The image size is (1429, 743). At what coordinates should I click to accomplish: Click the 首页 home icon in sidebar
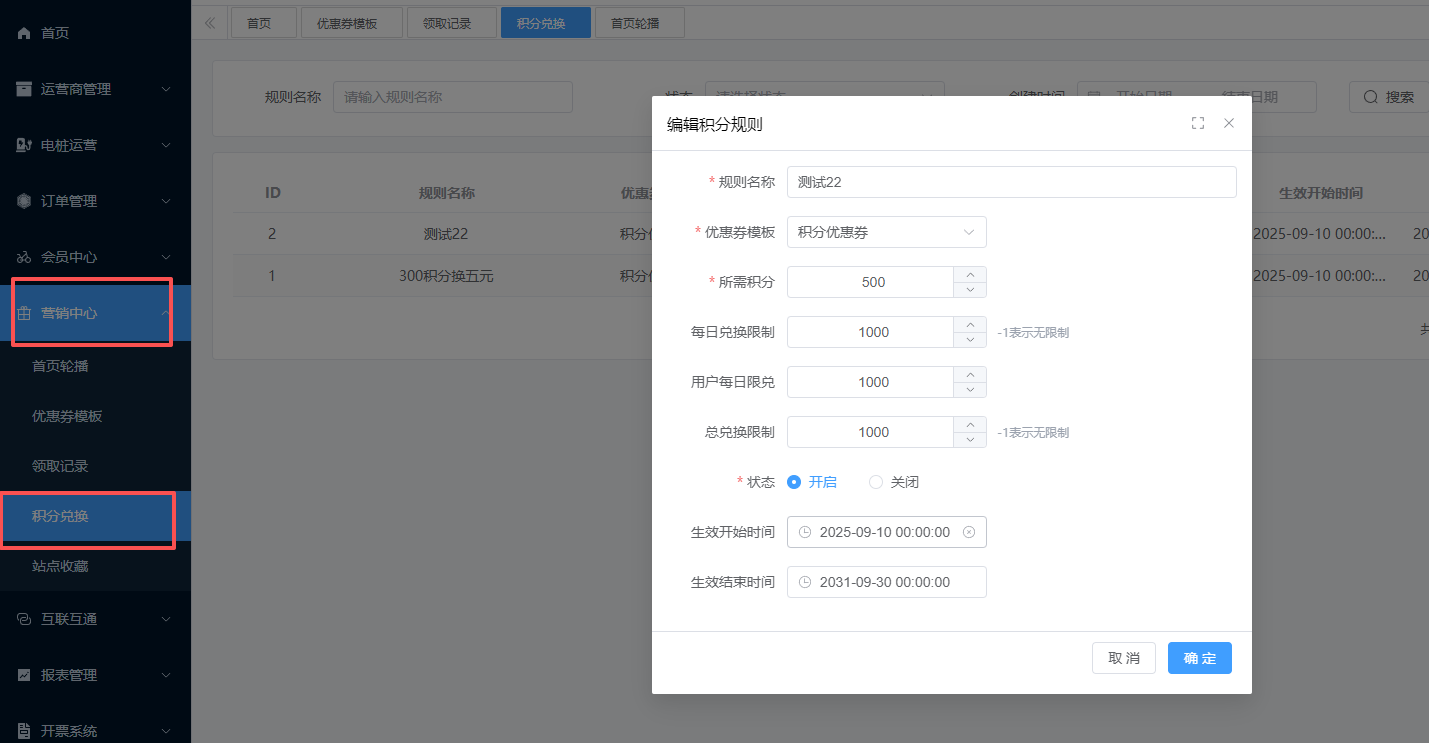point(25,33)
